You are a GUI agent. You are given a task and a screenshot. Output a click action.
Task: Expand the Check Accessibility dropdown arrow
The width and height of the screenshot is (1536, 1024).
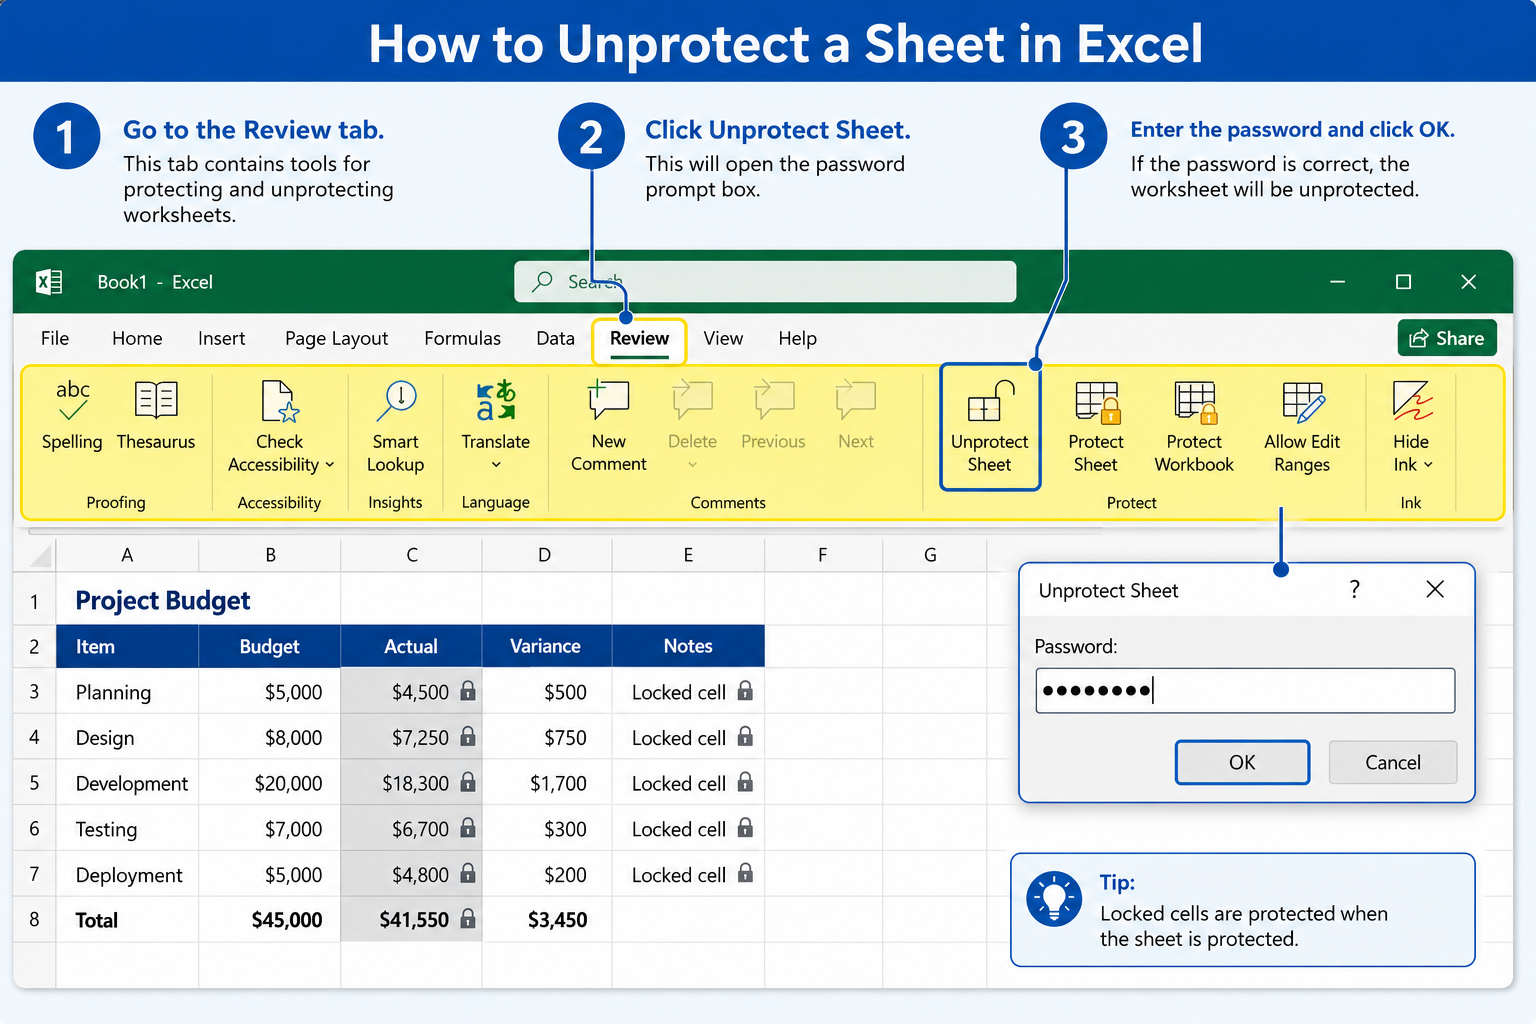[x=330, y=465]
